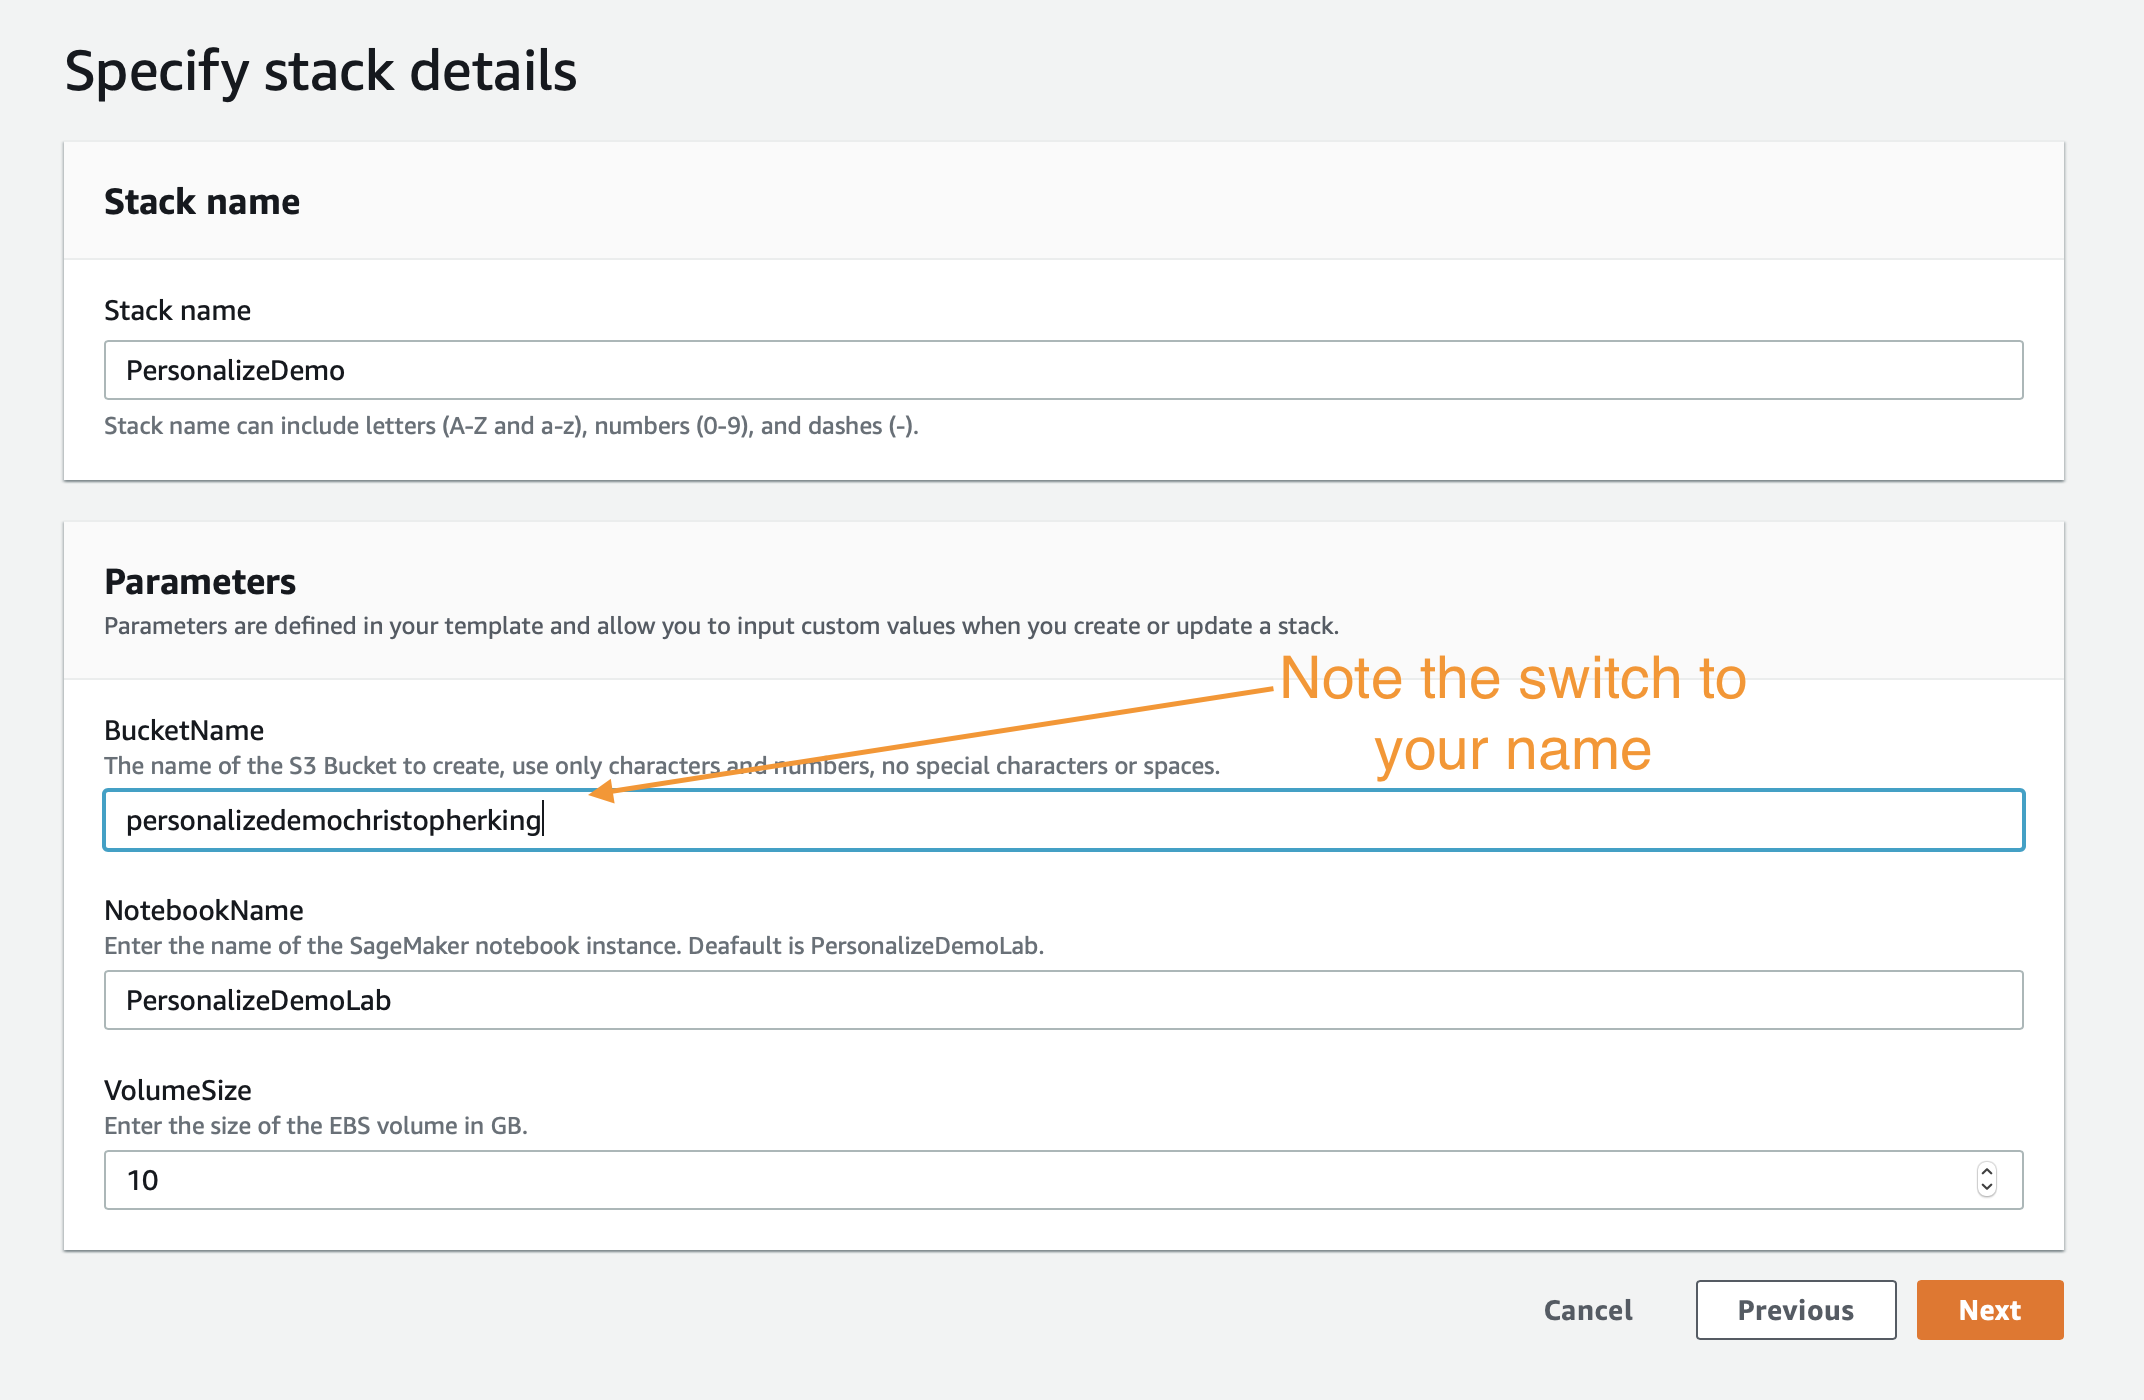
Task: Click the NotebookName parameter label
Action: [x=204, y=910]
